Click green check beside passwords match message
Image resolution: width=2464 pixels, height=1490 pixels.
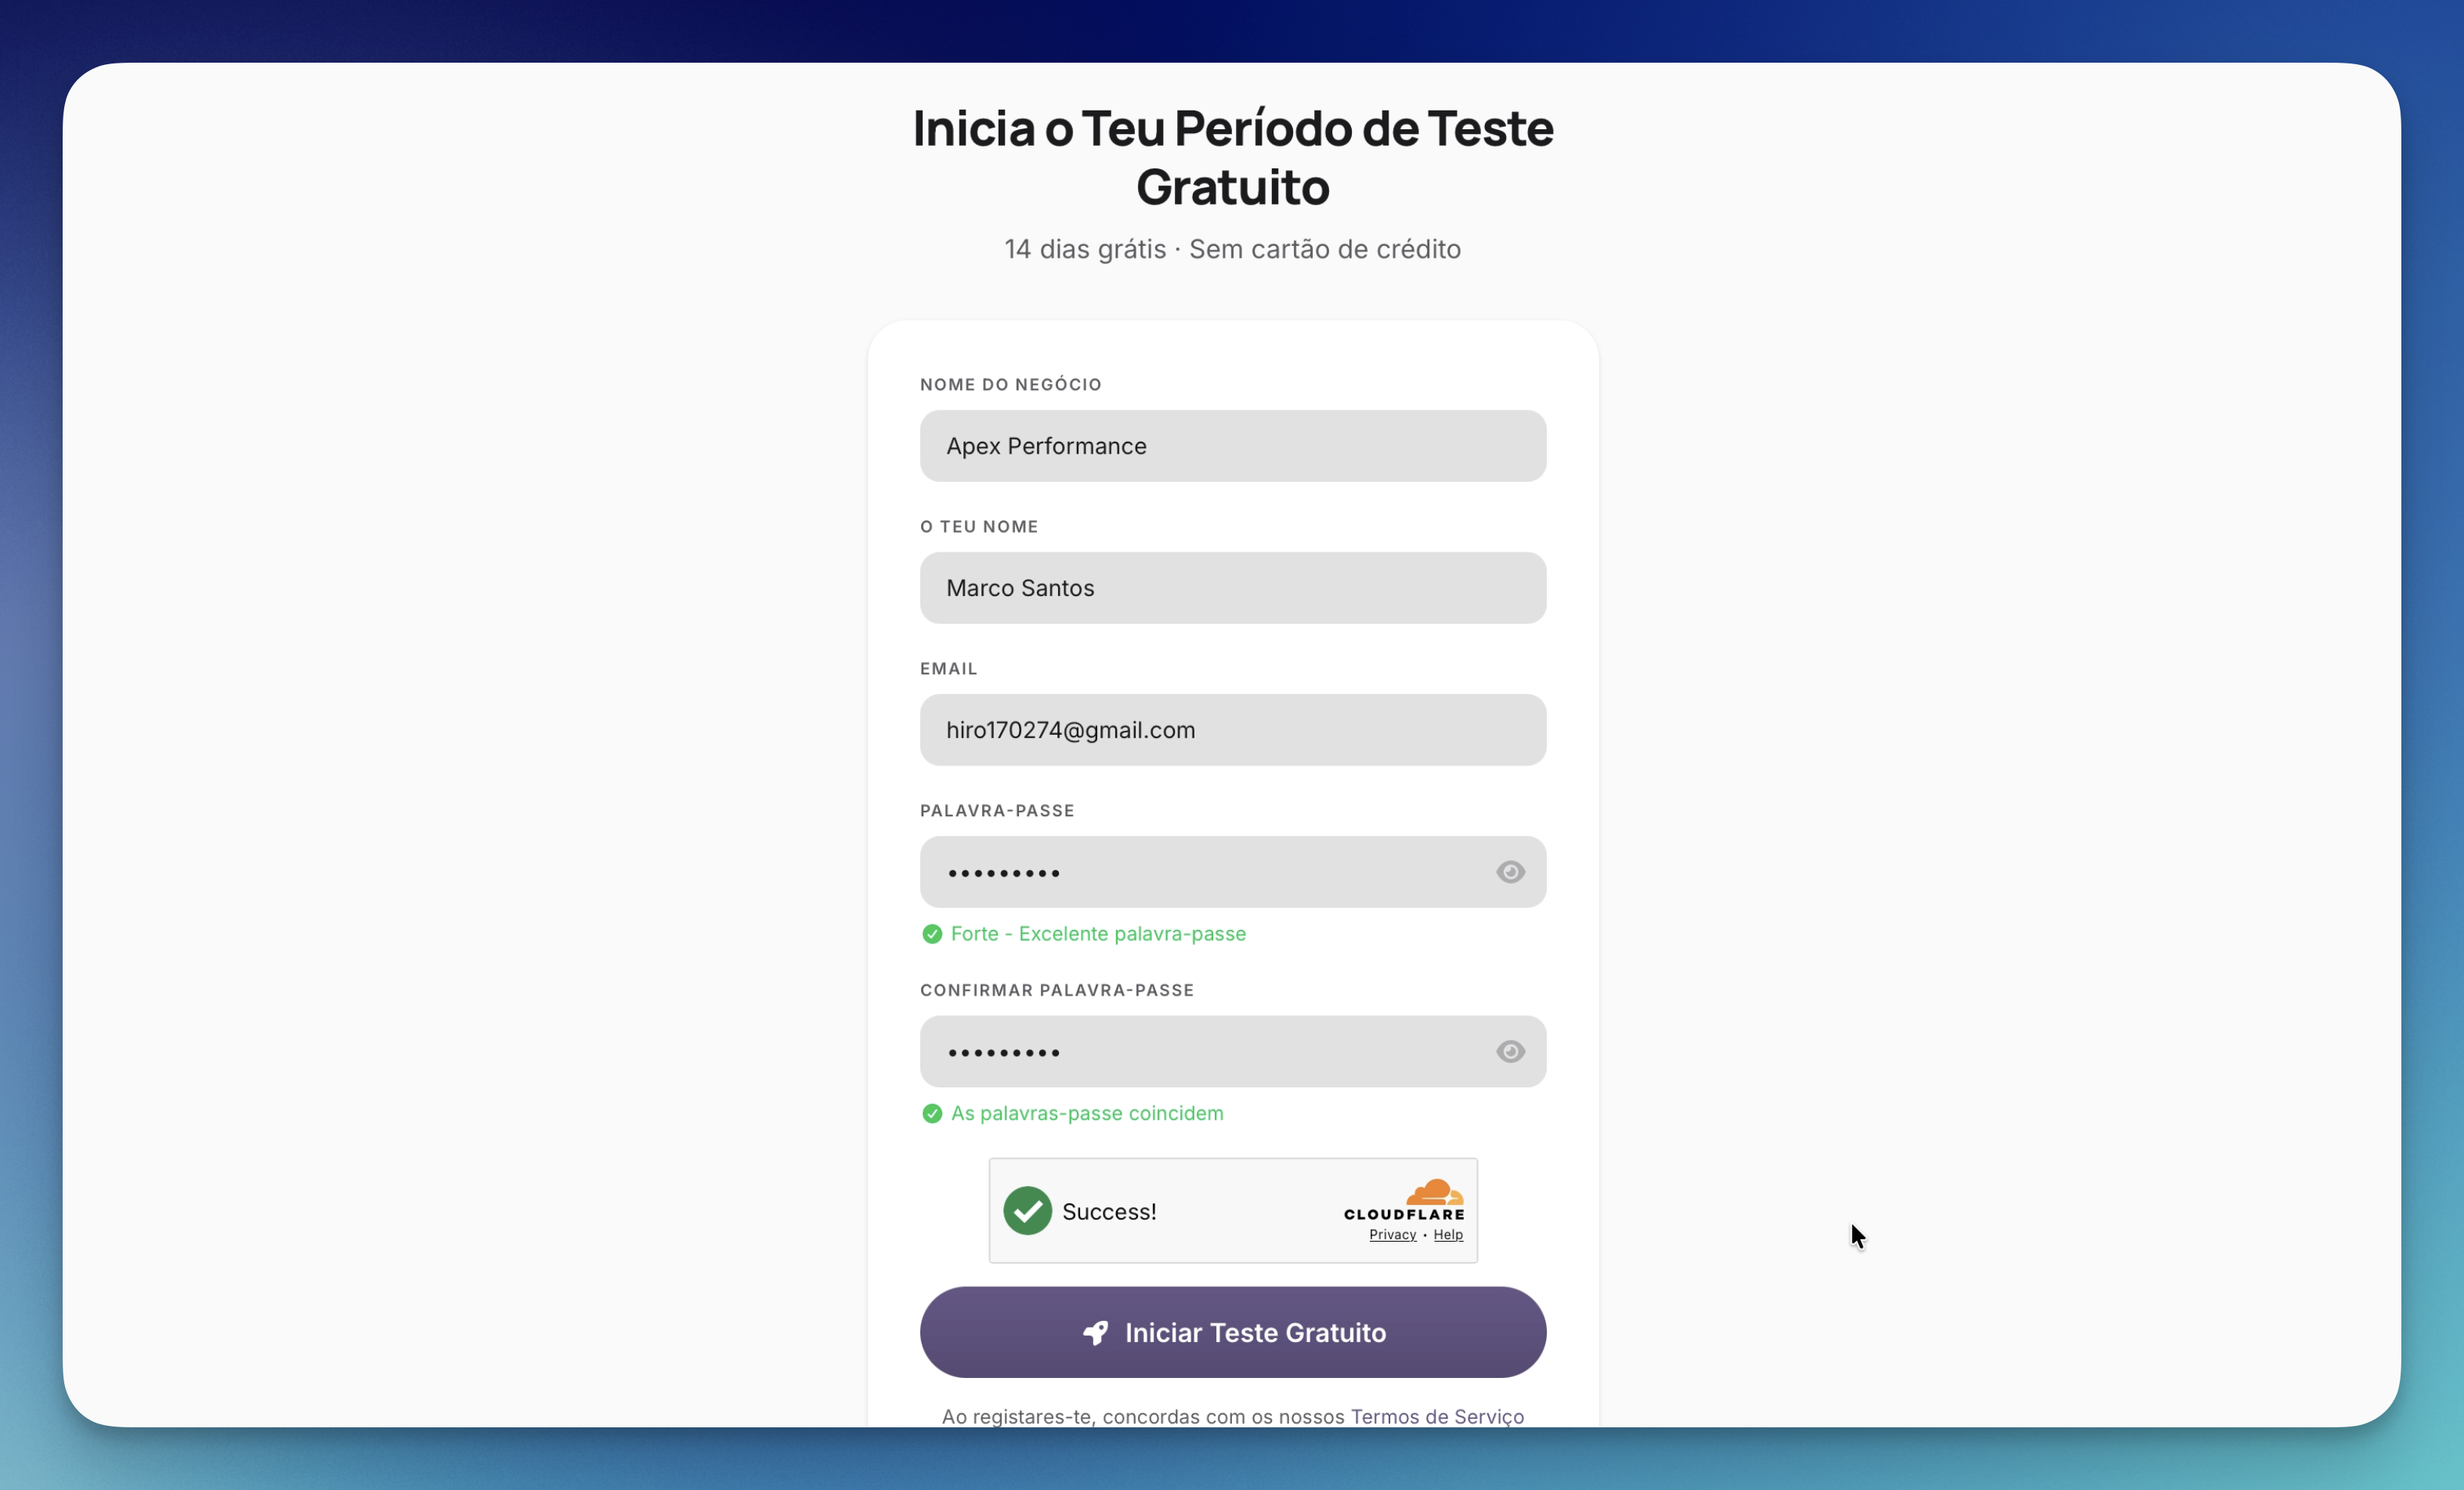point(932,1113)
